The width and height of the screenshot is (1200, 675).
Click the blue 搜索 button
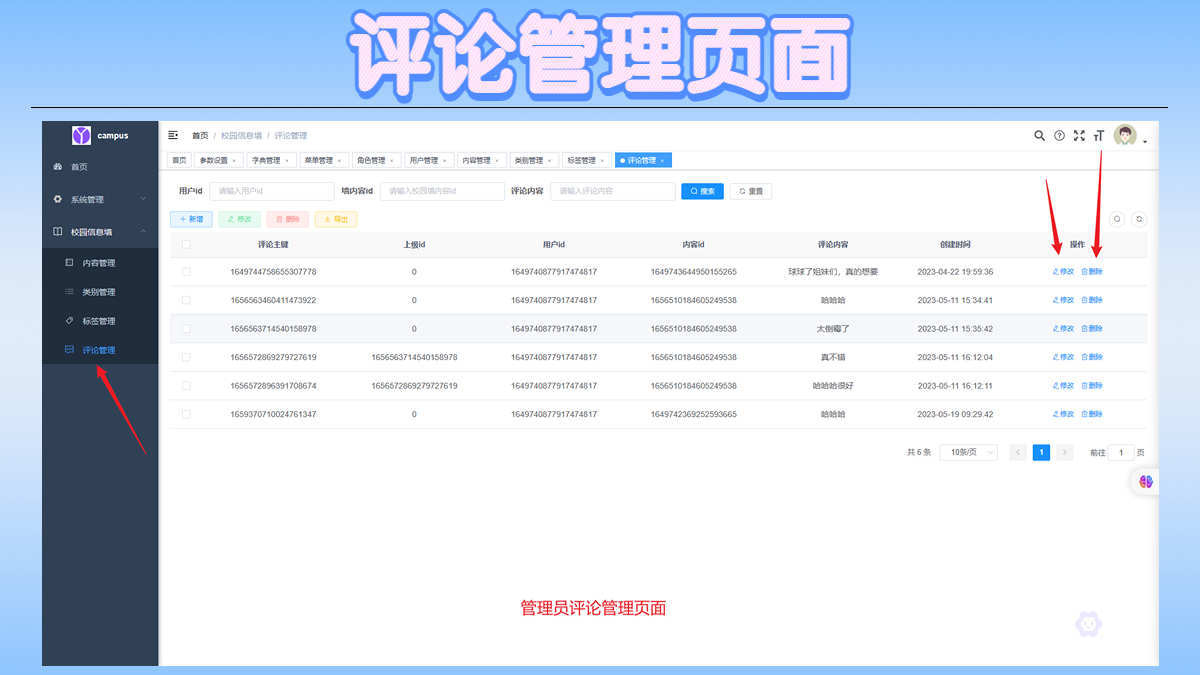pos(702,191)
